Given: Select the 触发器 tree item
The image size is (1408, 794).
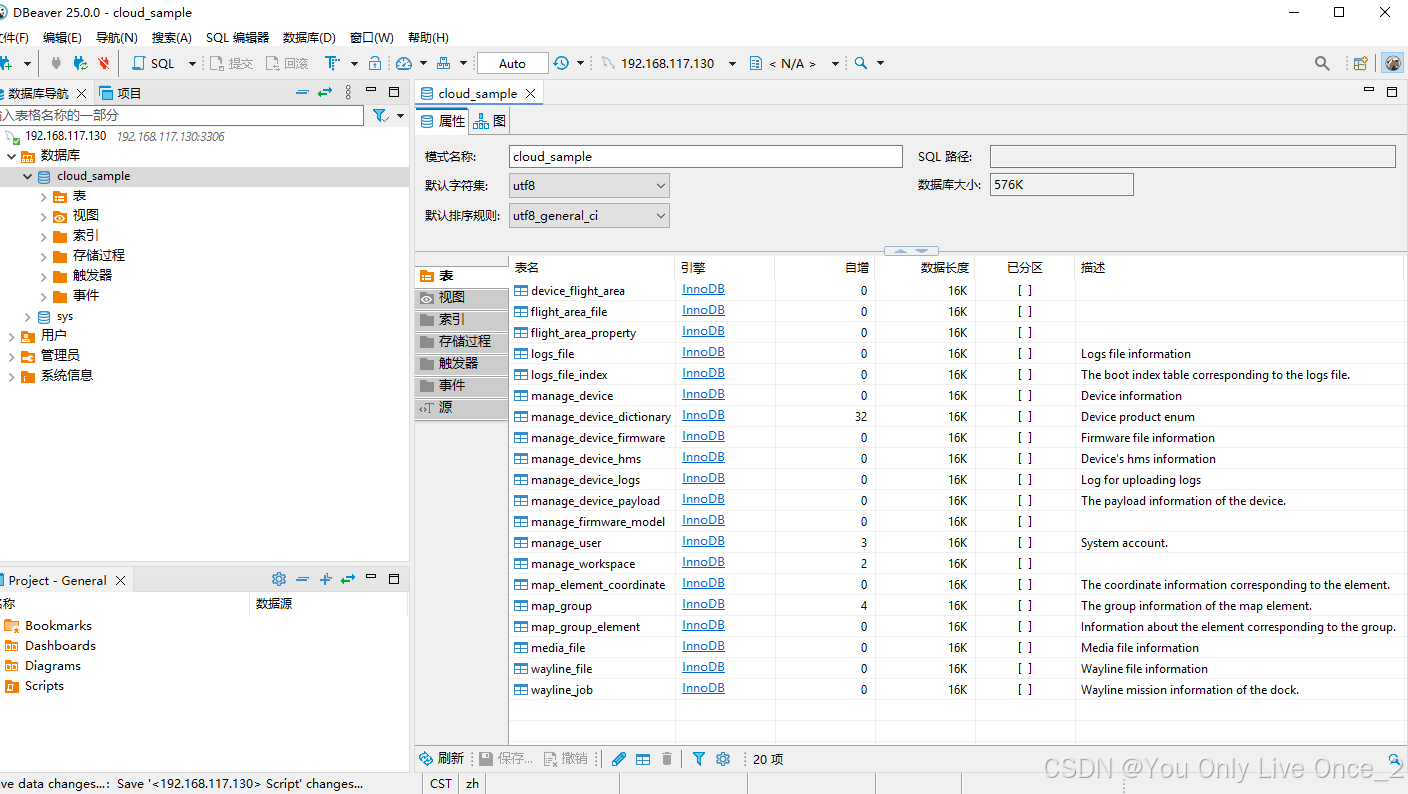Looking at the screenshot, I should coord(92,275).
